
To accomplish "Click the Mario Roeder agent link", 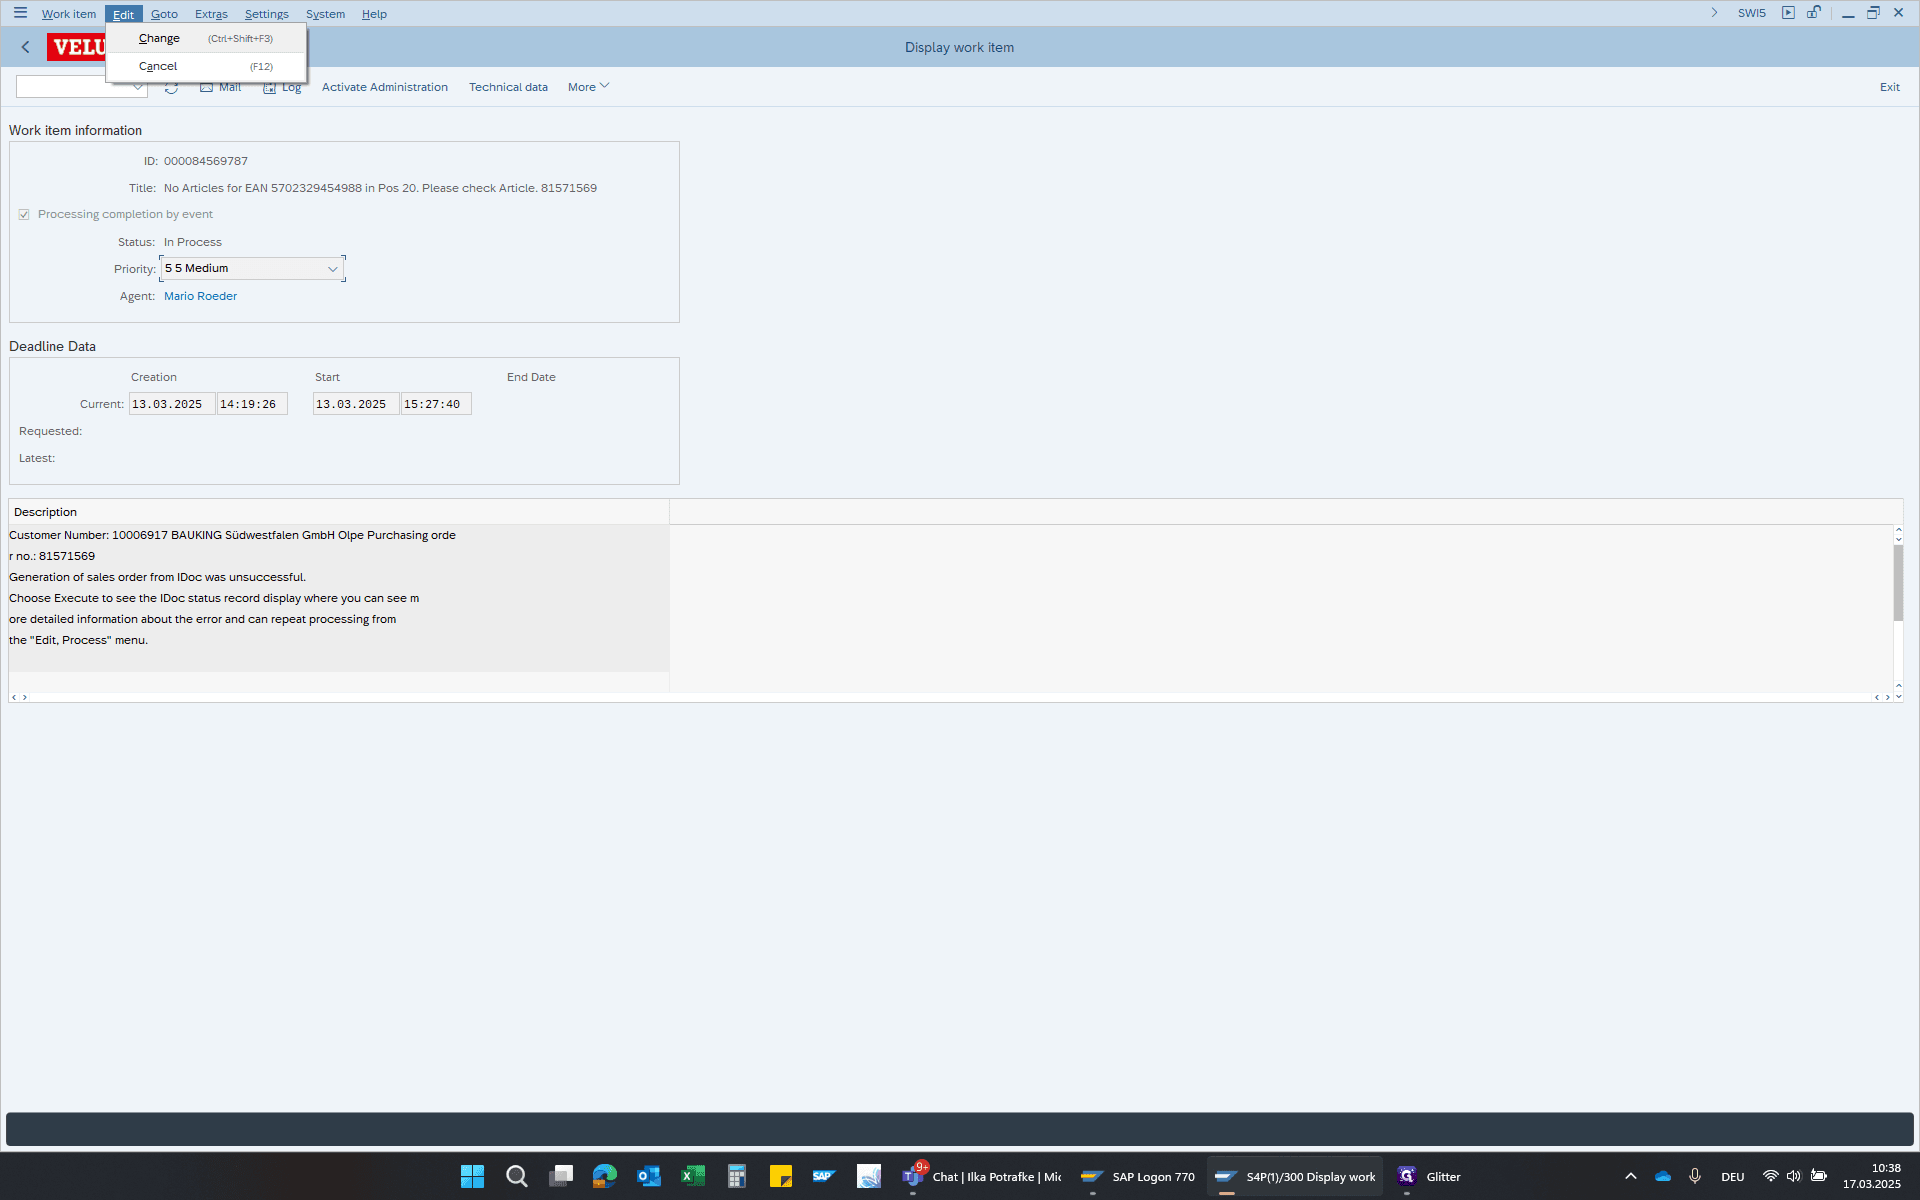I will point(200,296).
